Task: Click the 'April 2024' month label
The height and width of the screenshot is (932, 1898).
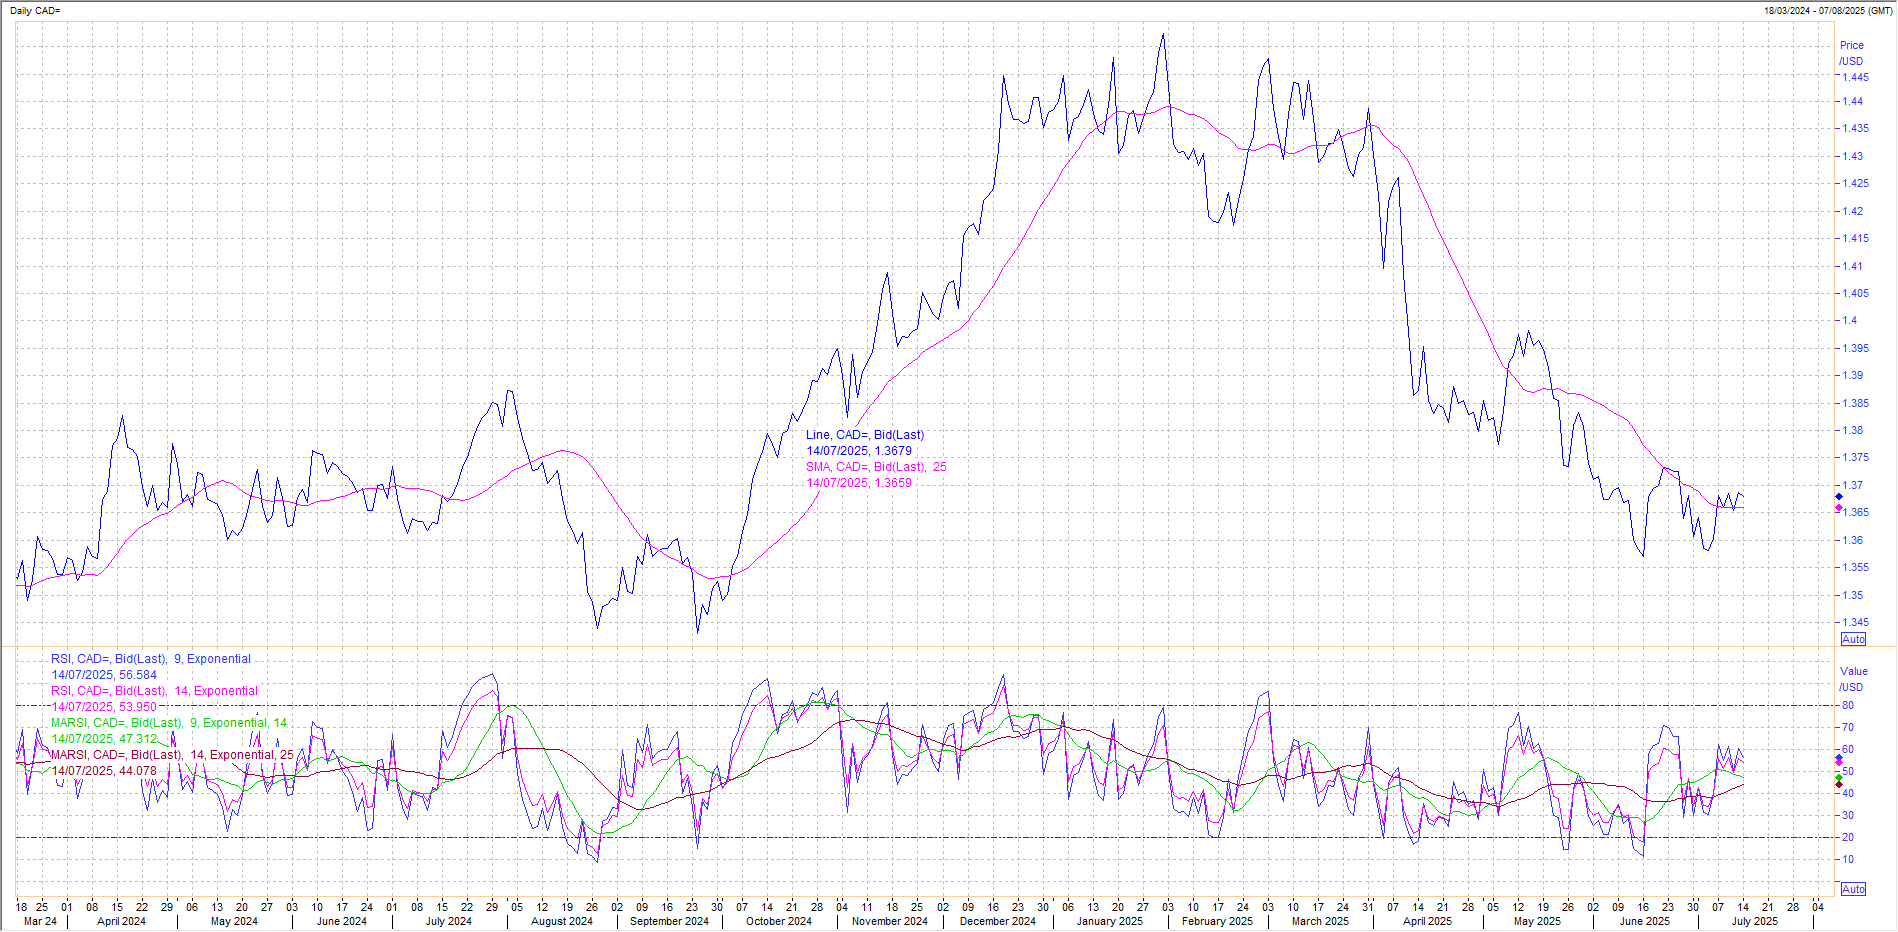Action: [121, 921]
